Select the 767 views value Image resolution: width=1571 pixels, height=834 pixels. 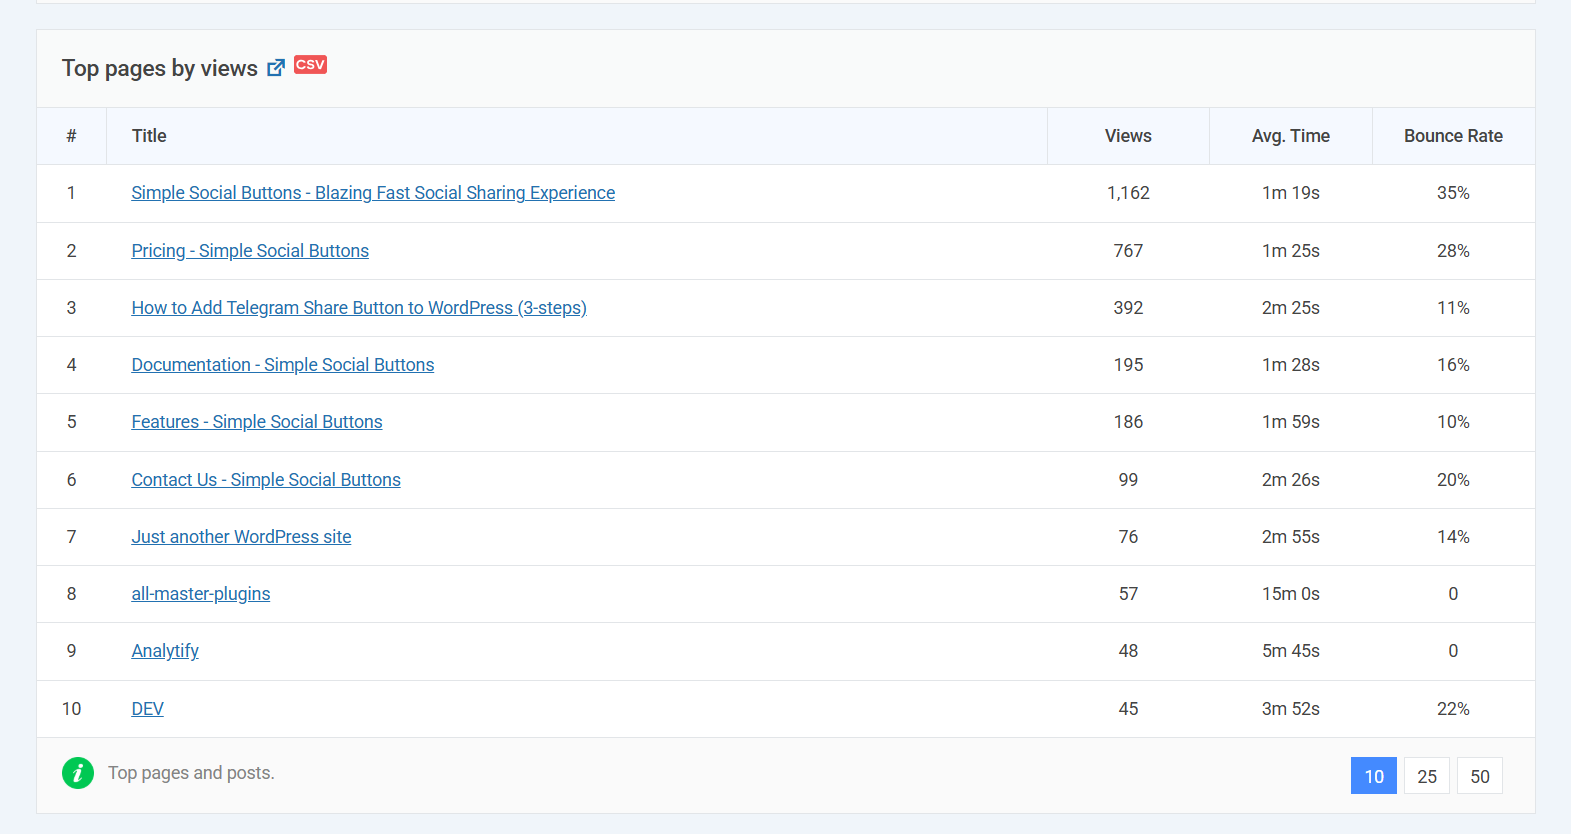click(x=1128, y=251)
